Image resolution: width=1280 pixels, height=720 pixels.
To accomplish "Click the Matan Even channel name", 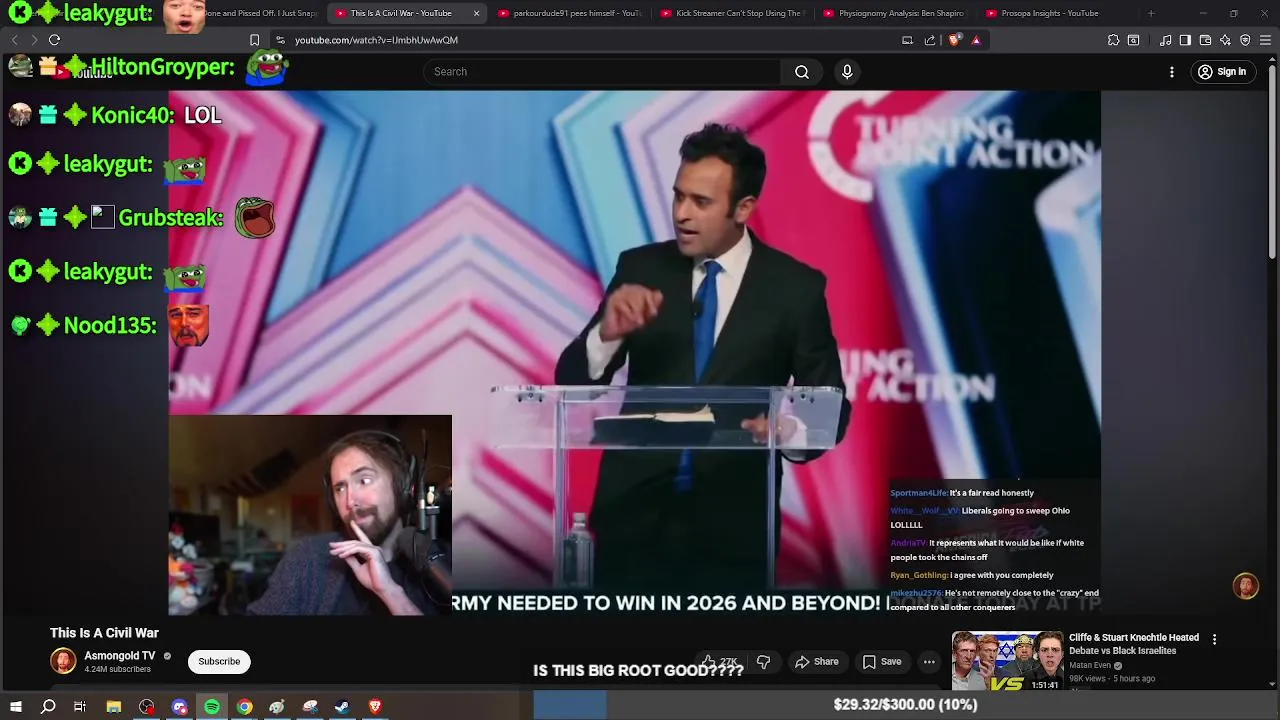I will tap(1090, 665).
